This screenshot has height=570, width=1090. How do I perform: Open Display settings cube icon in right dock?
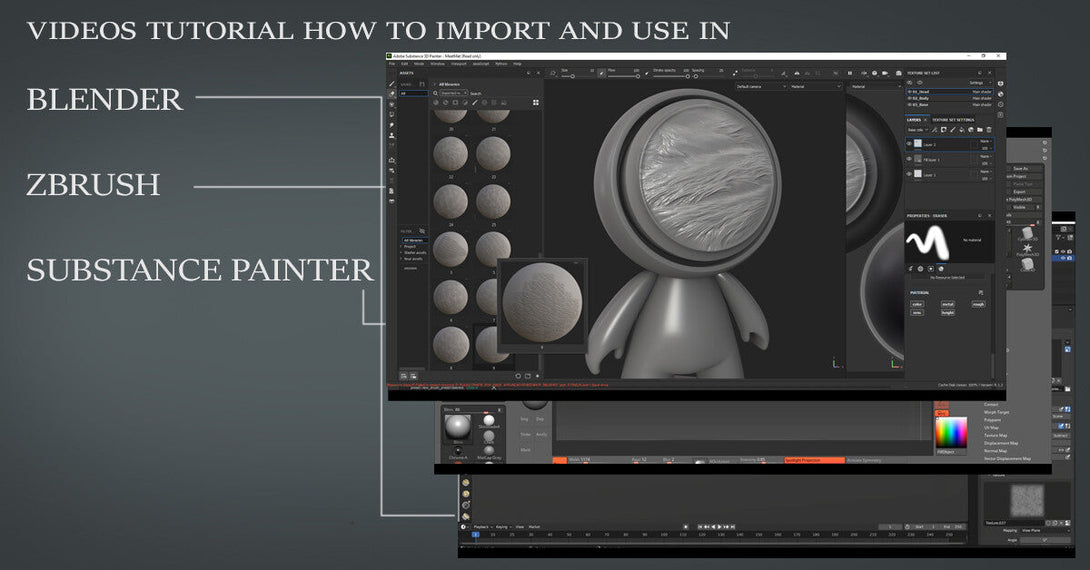(1000, 83)
